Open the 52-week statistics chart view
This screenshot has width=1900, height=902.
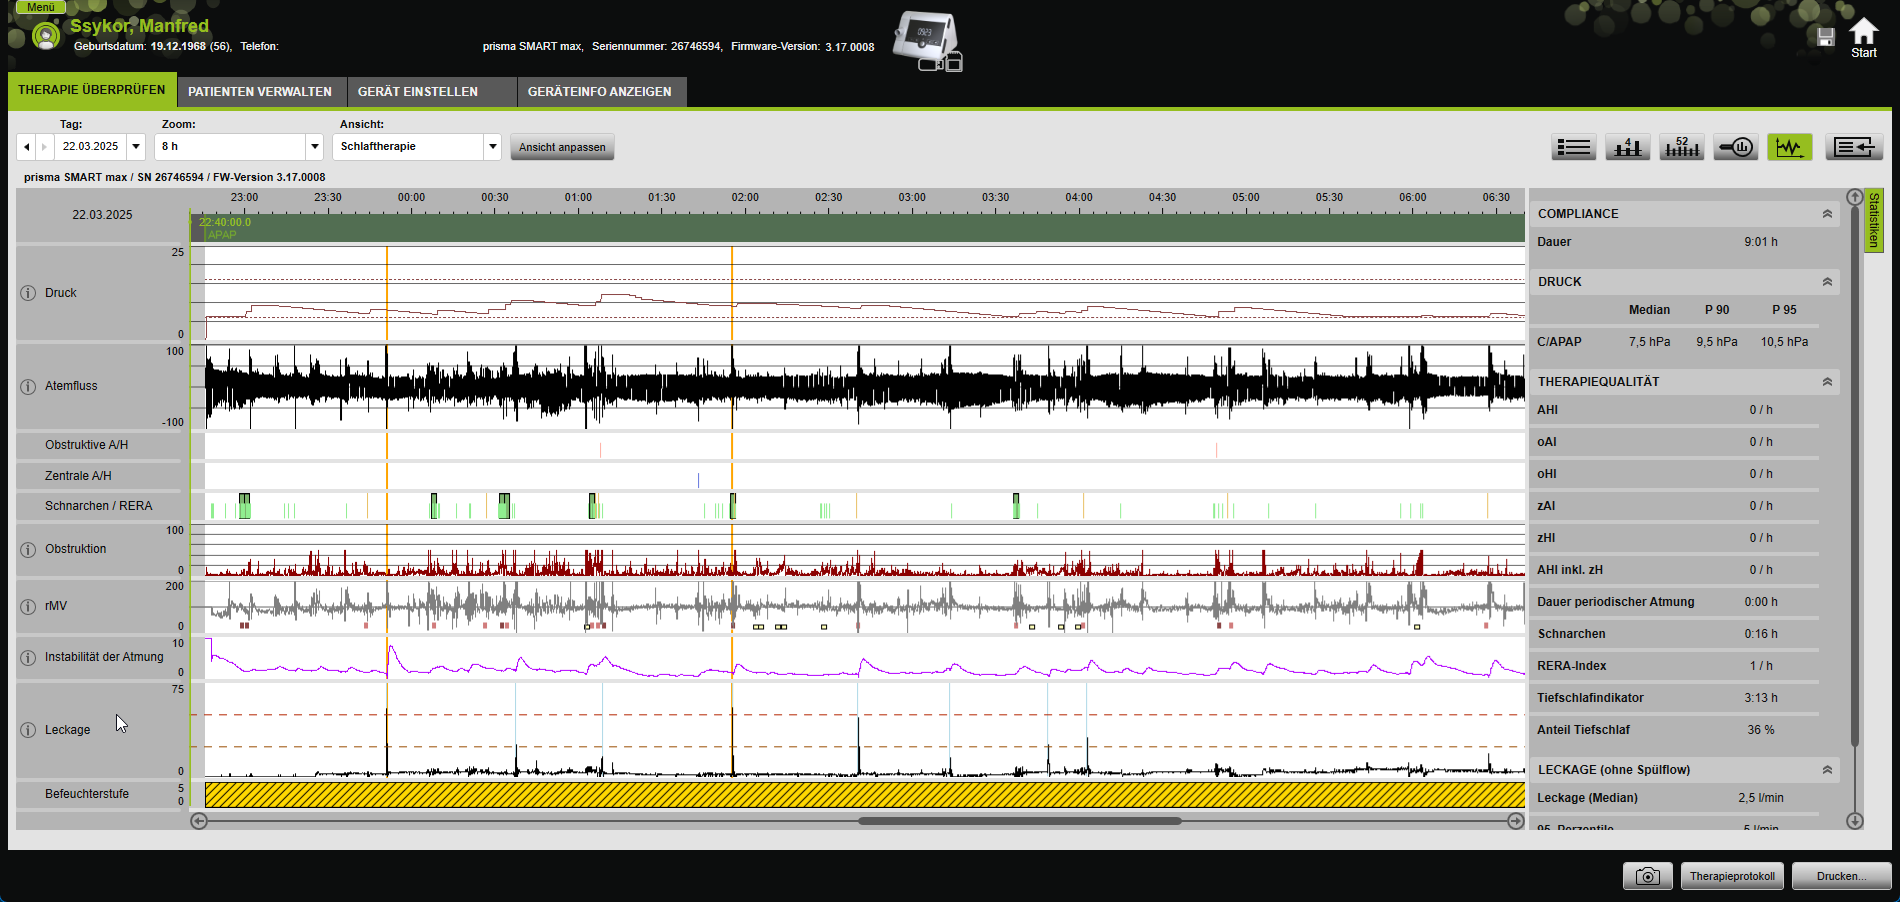pos(1681,148)
